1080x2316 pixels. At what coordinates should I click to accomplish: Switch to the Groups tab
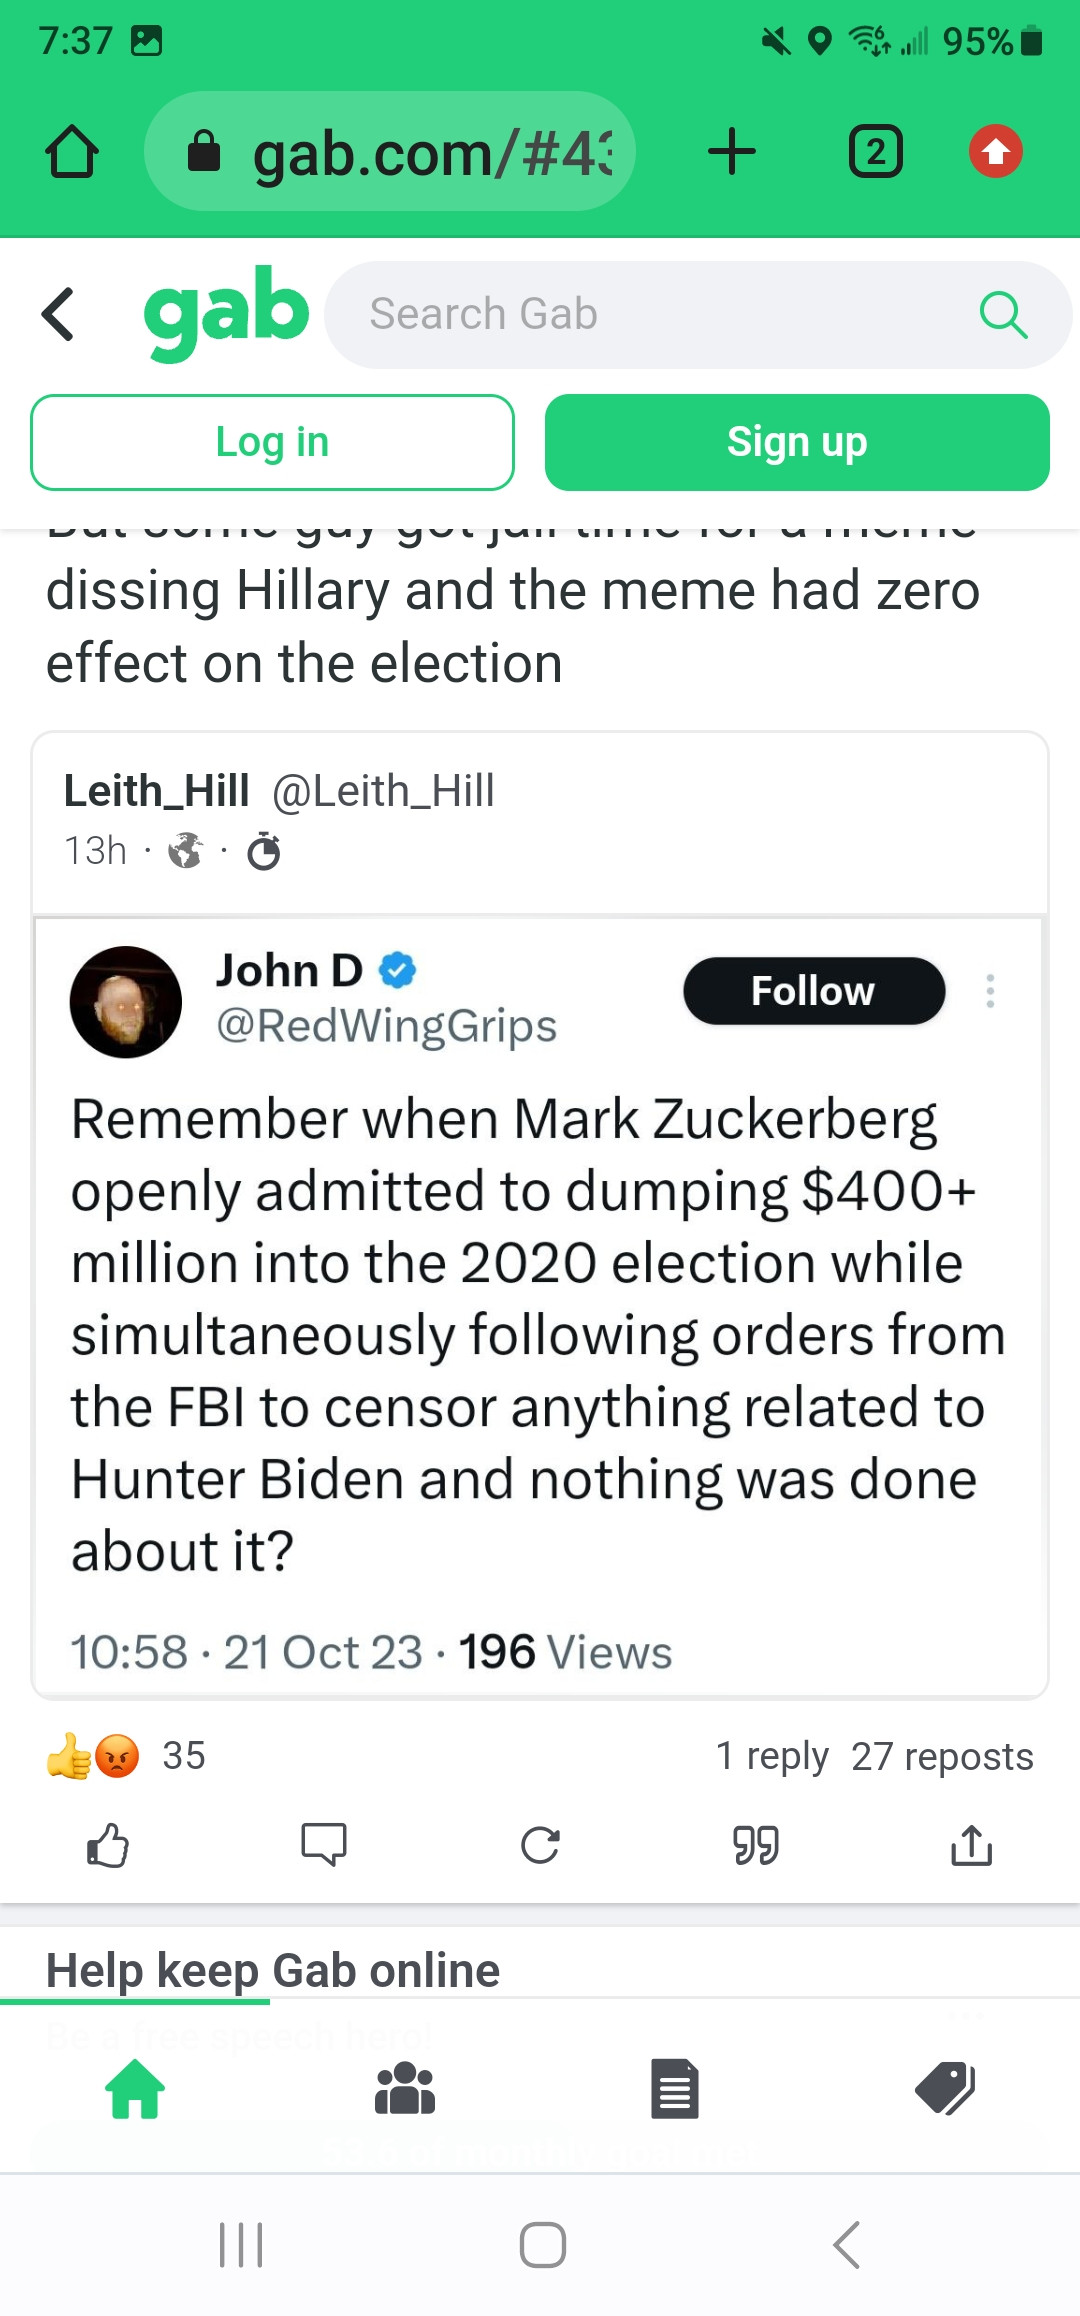(x=405, y=2088)
